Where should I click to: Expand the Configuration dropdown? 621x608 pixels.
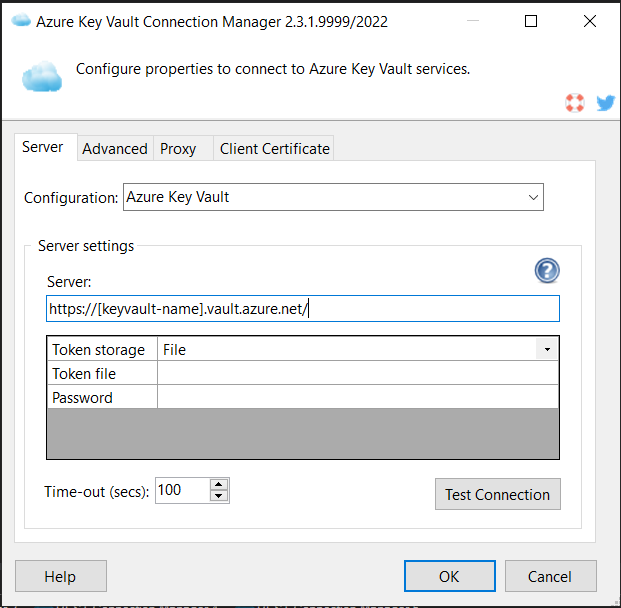tap(533, 197)
